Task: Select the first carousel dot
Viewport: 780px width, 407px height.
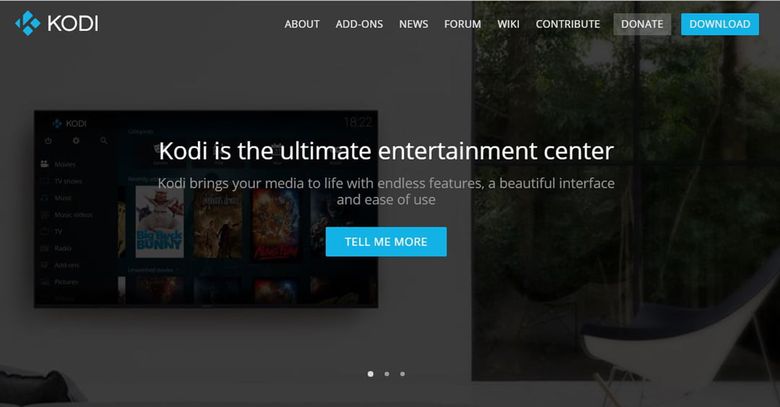Action: click(371, 374)
